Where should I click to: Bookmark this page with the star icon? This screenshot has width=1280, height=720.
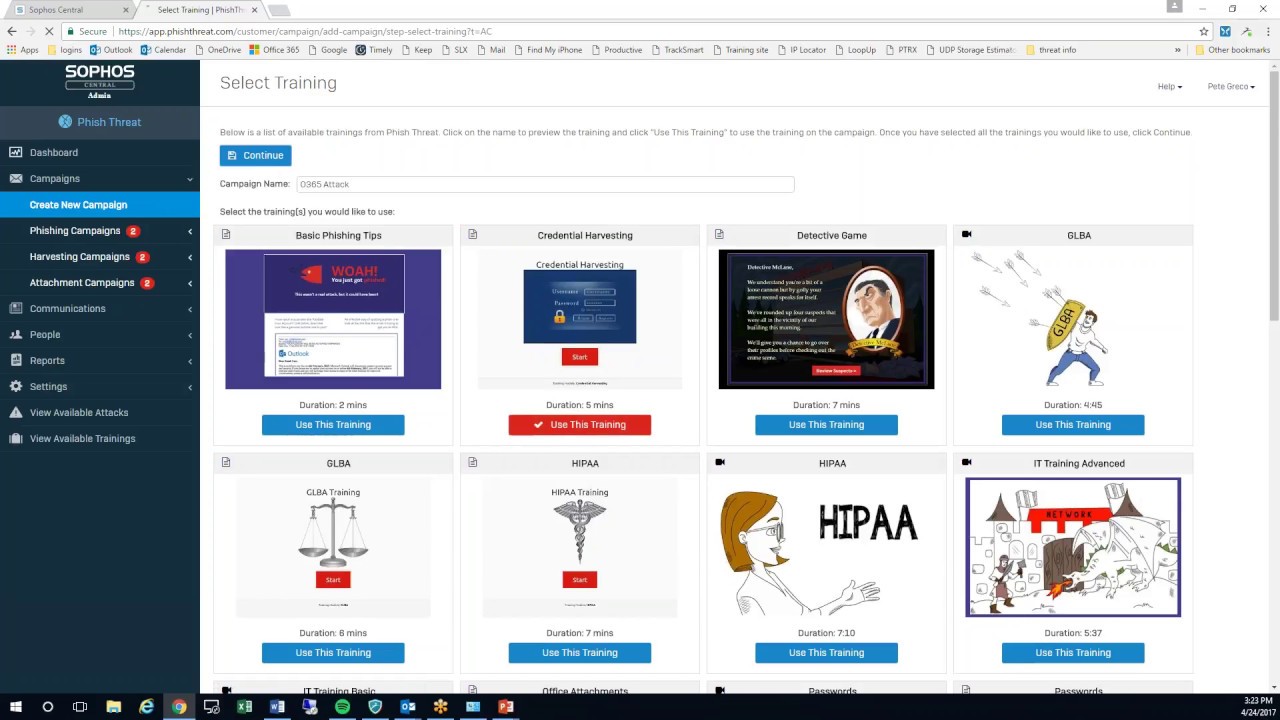pos(1204,31)
